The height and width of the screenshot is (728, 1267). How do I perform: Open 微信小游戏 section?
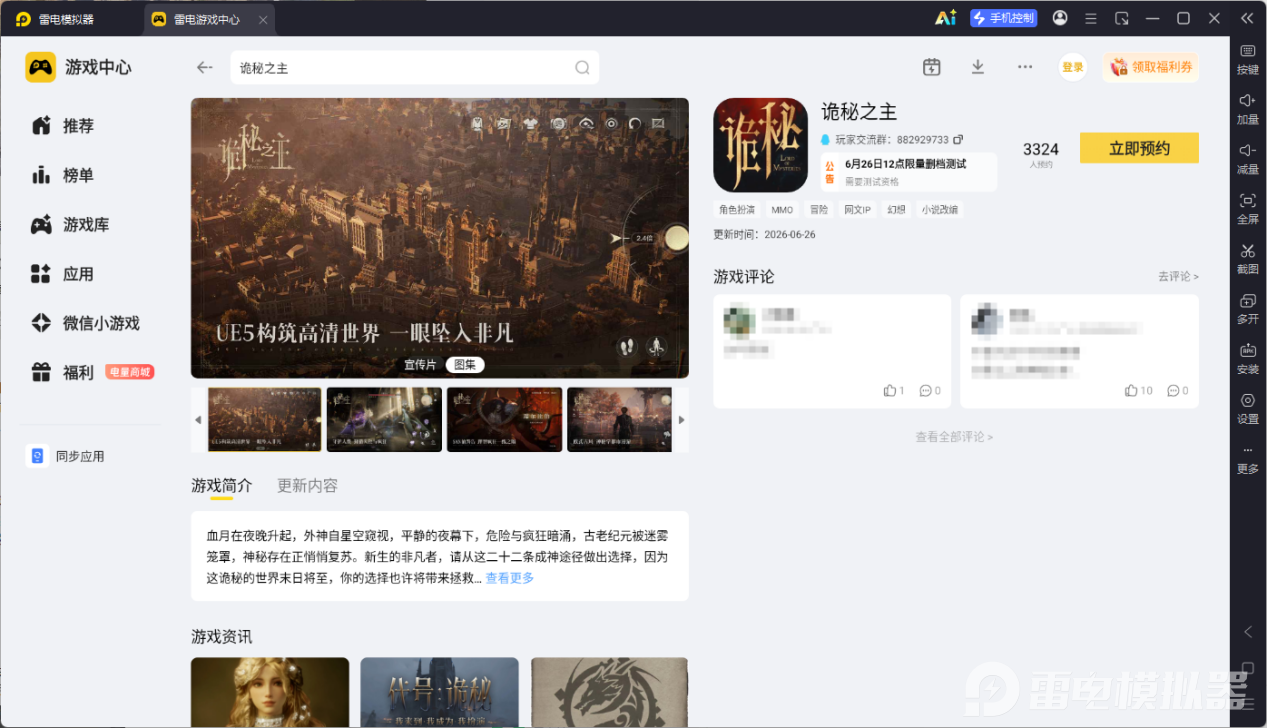[x=85, y=323]
